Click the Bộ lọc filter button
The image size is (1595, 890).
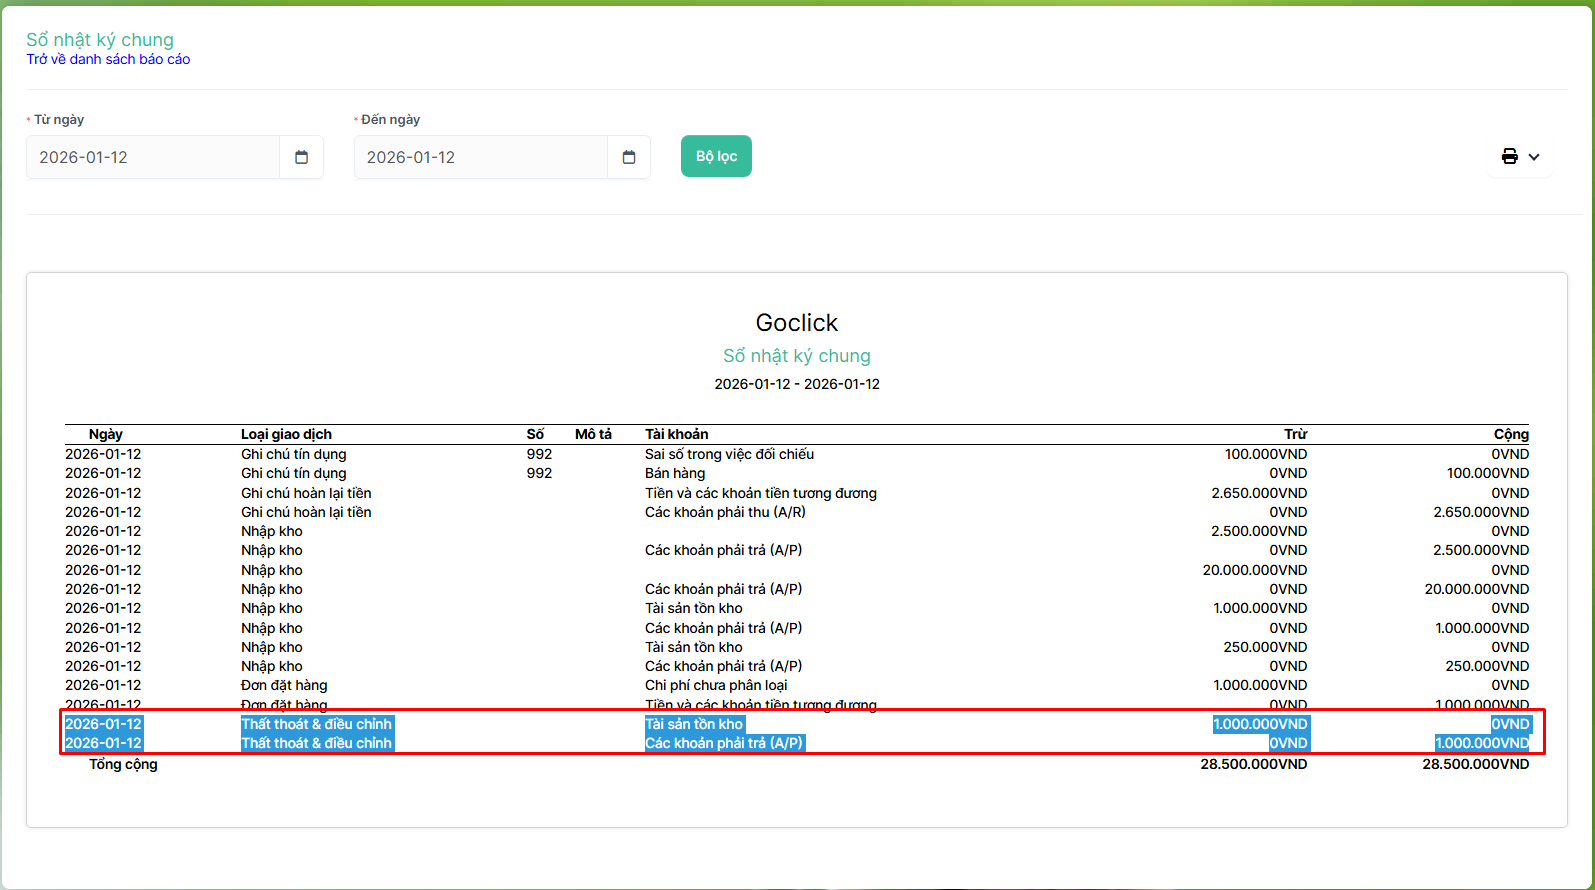click(x=716, y=156)
